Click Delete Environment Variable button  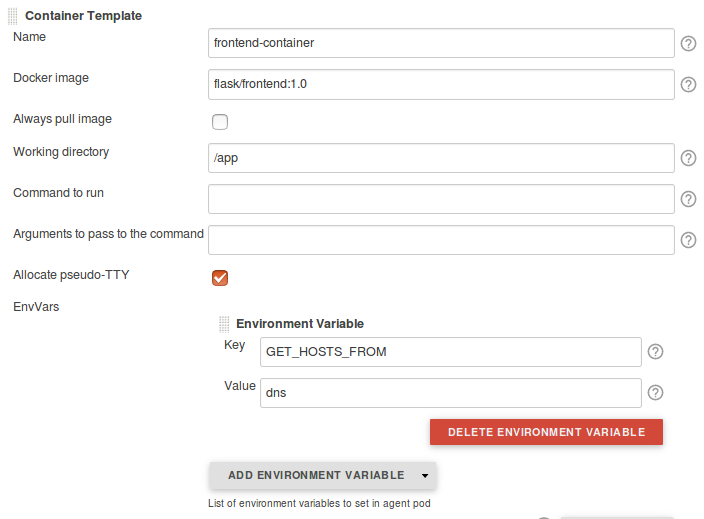546,432
